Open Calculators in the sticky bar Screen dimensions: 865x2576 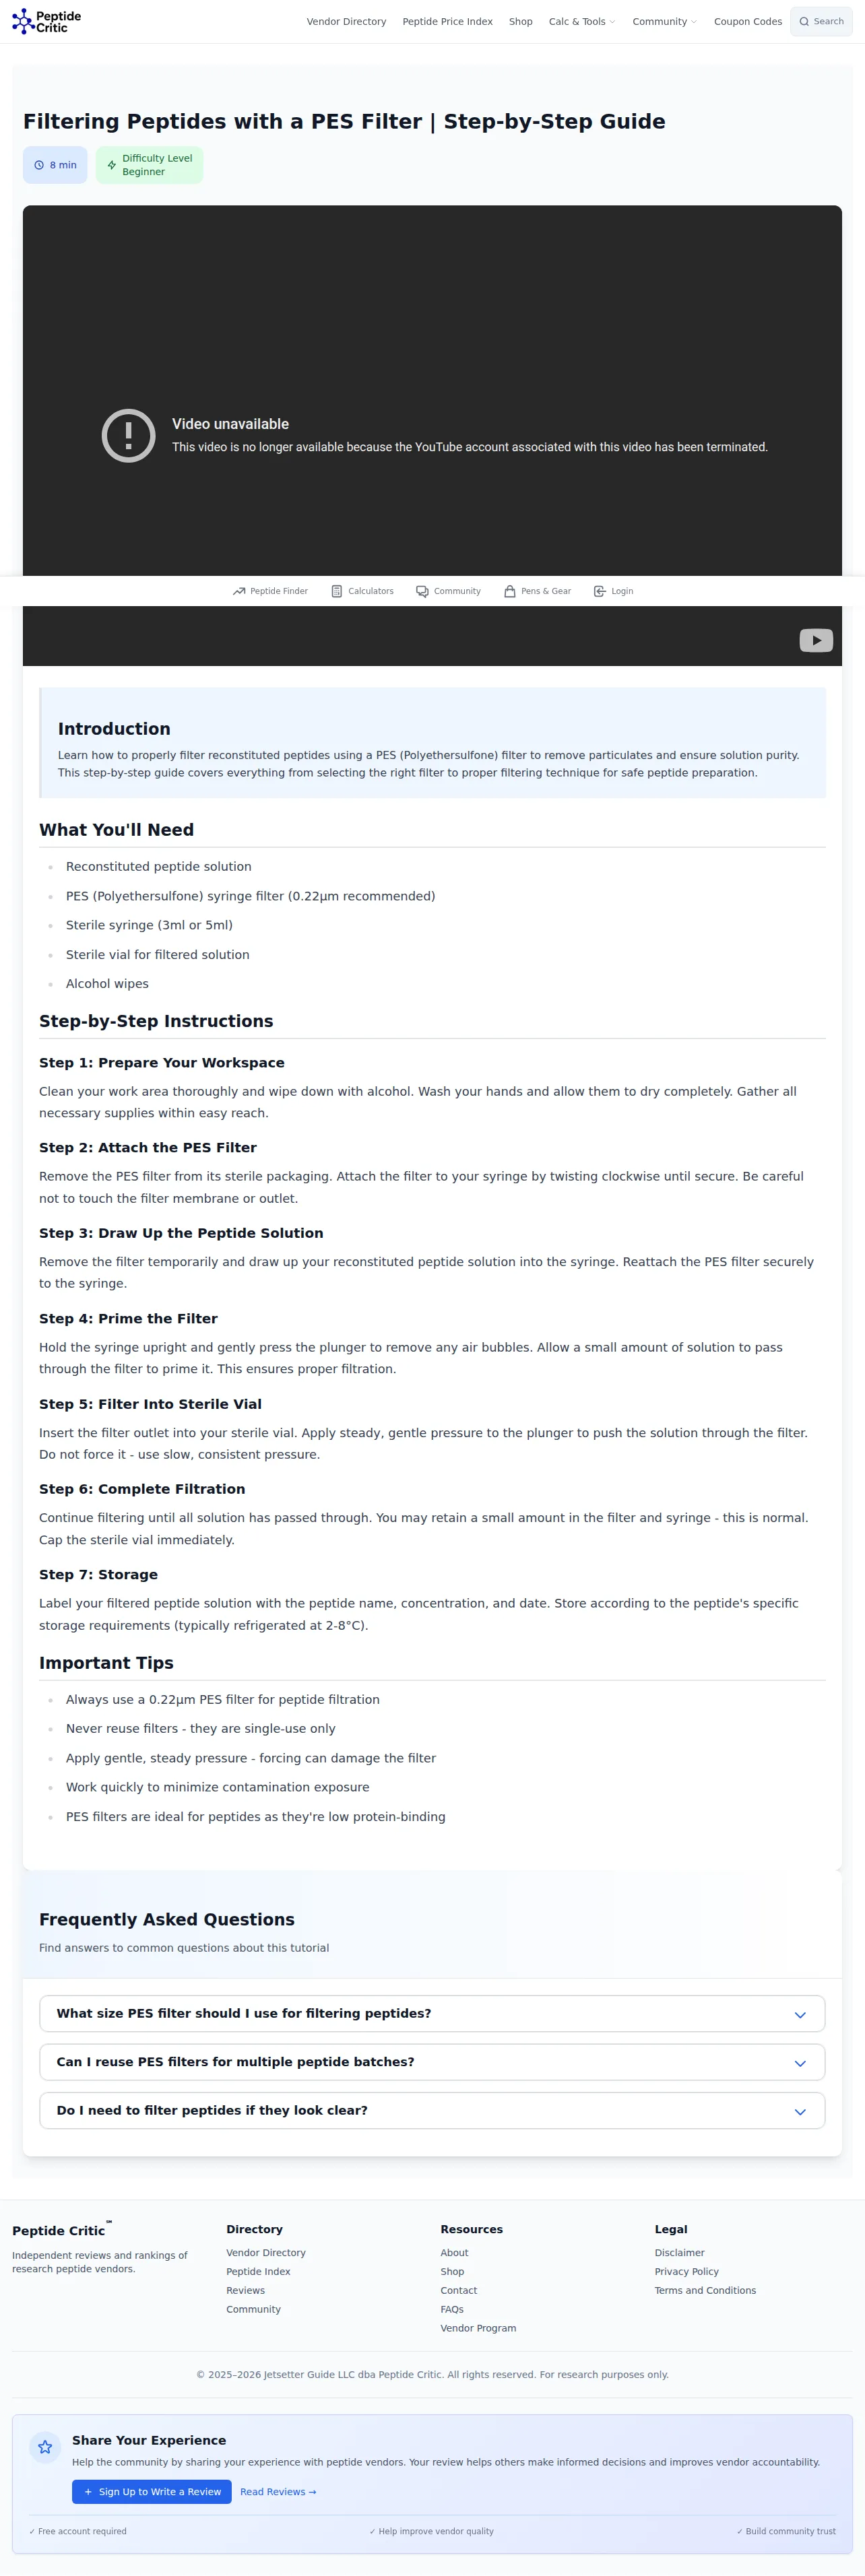click(x=362, y=591)
